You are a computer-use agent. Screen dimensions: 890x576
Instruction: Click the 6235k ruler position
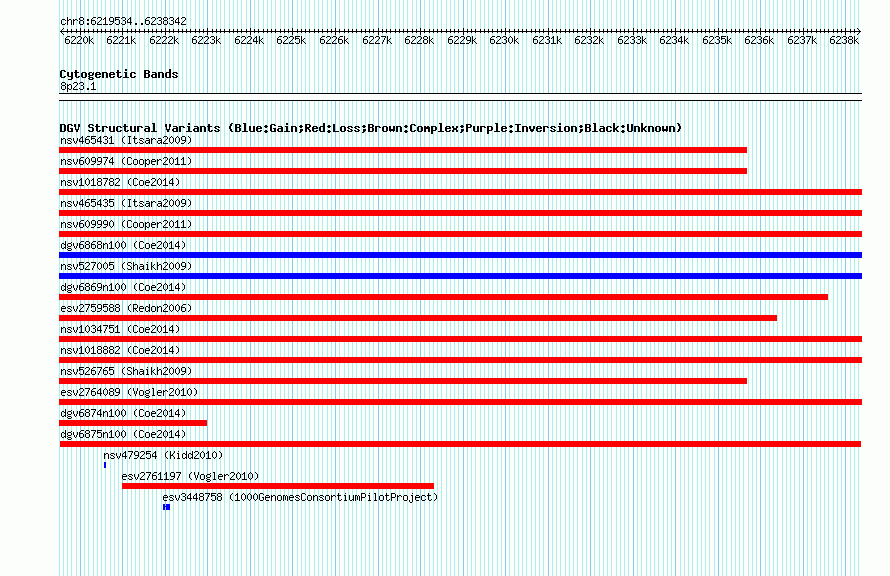click(717, 40)
